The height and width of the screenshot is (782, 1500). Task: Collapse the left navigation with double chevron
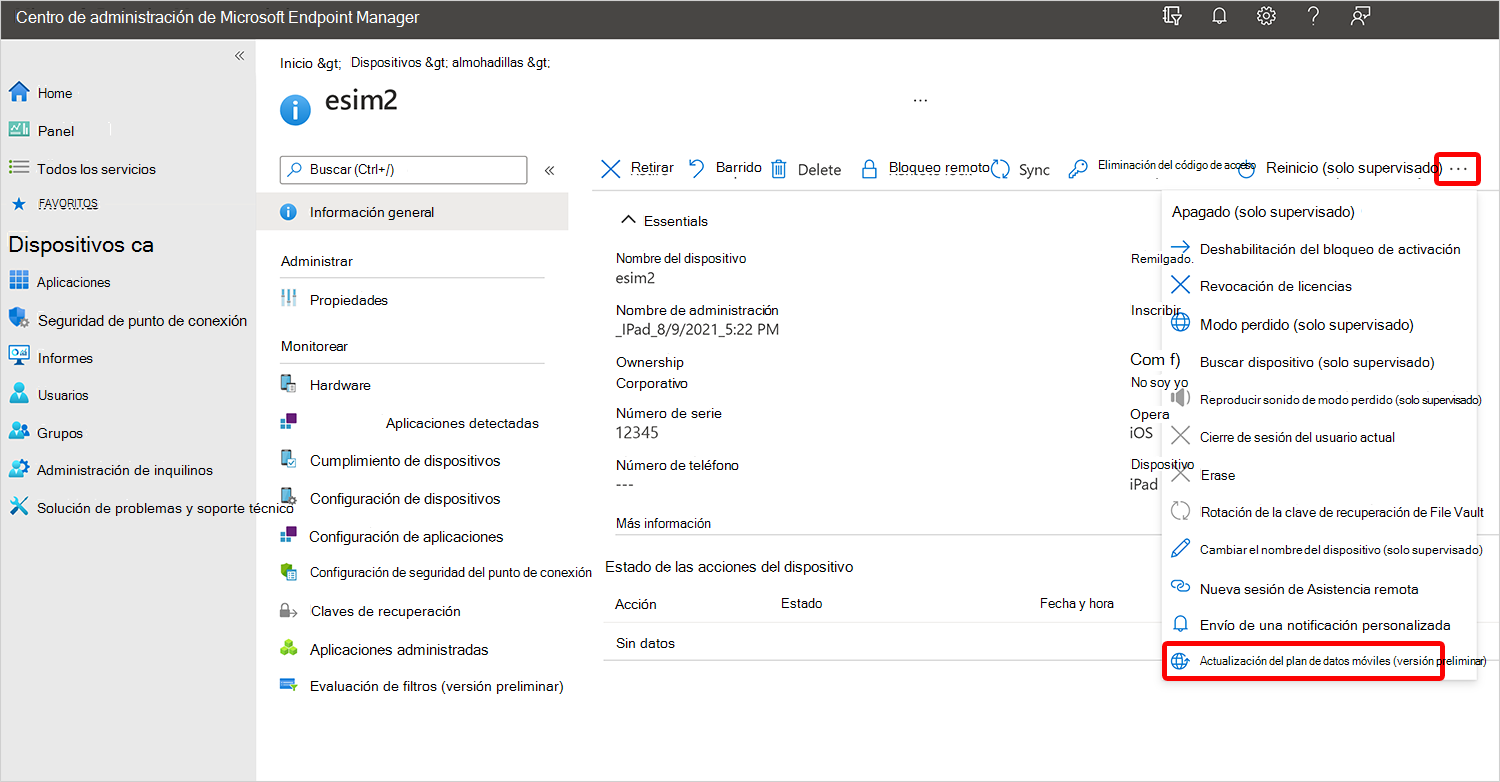click(239, 56)
